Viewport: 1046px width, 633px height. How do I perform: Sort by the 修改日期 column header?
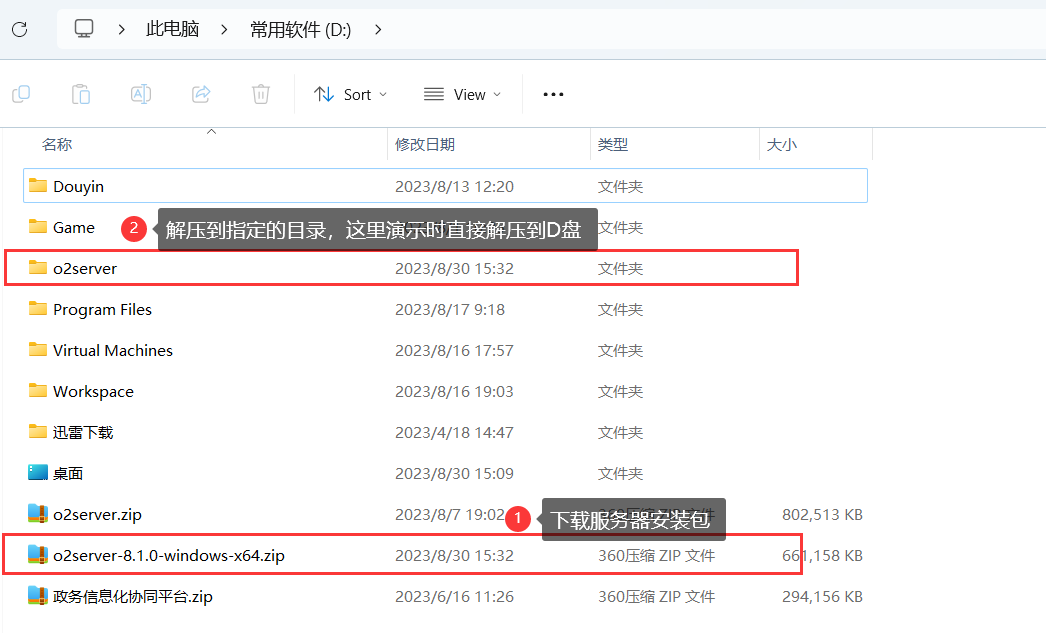point(425,145)
